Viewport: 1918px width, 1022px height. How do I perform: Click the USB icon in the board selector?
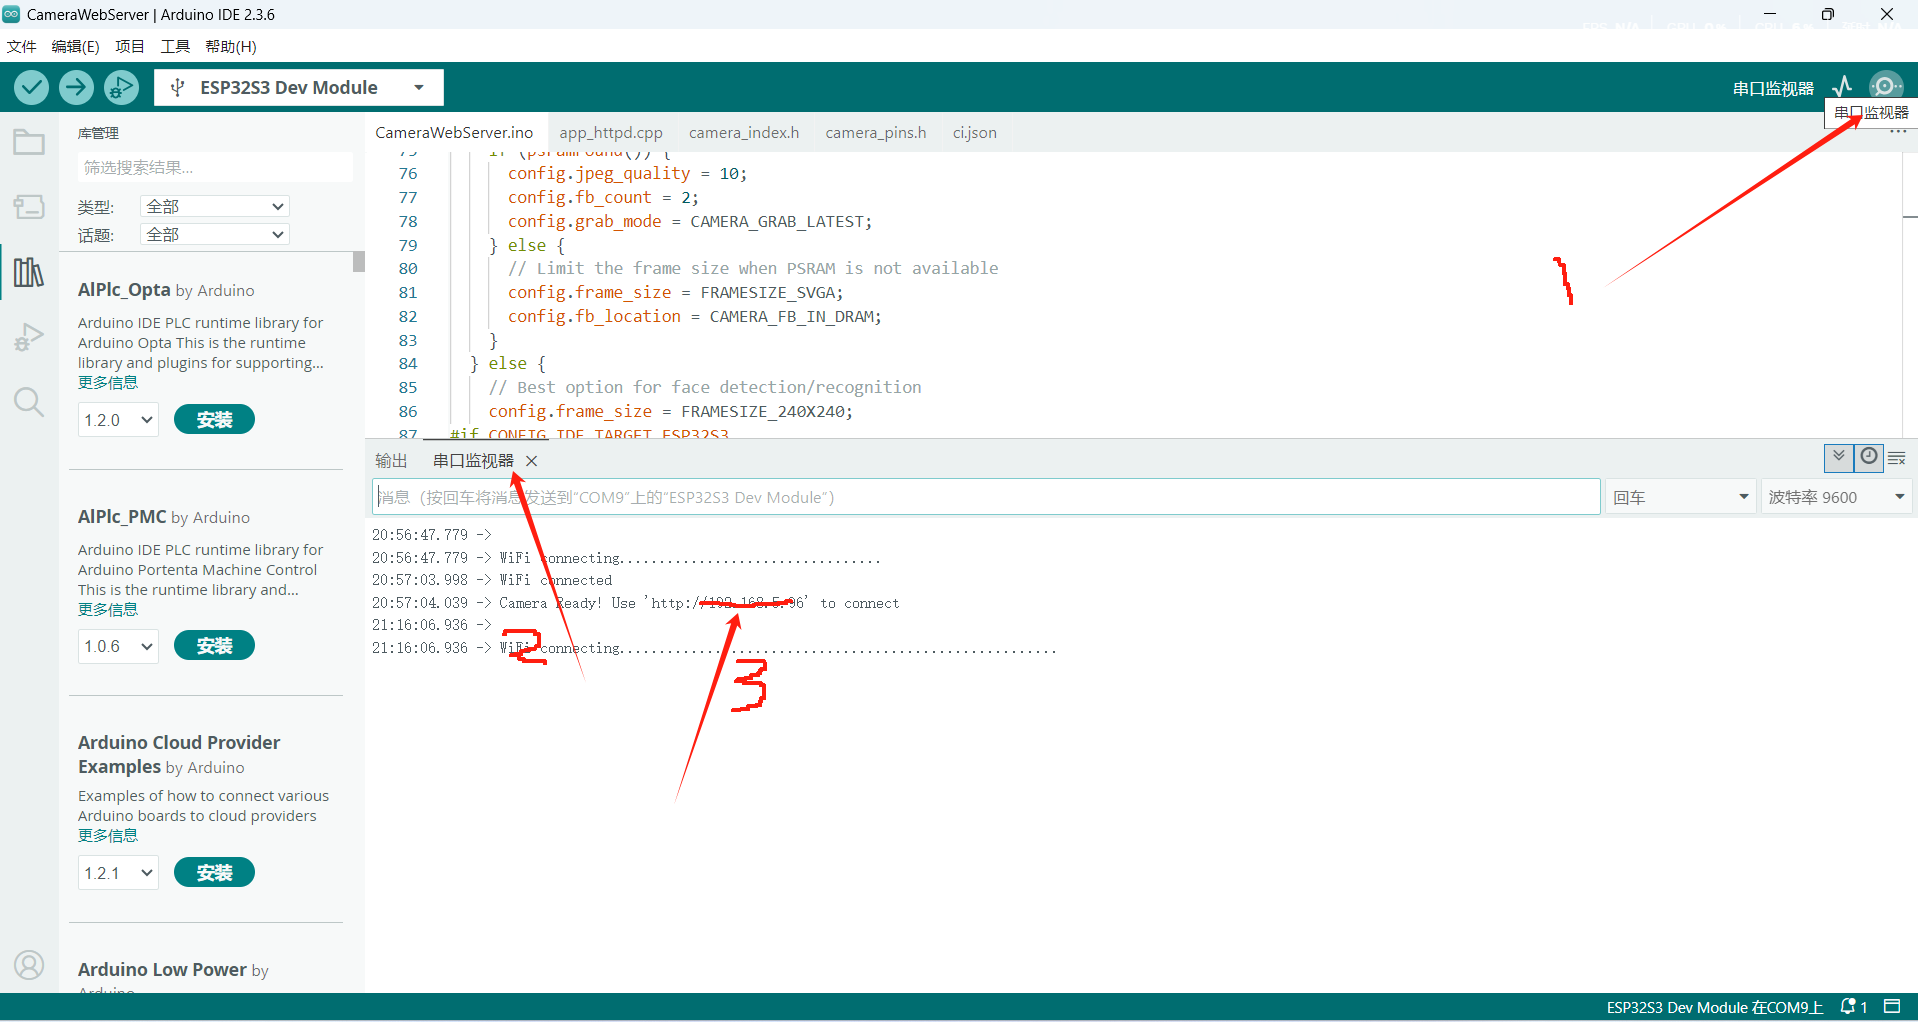pos(177,88)
